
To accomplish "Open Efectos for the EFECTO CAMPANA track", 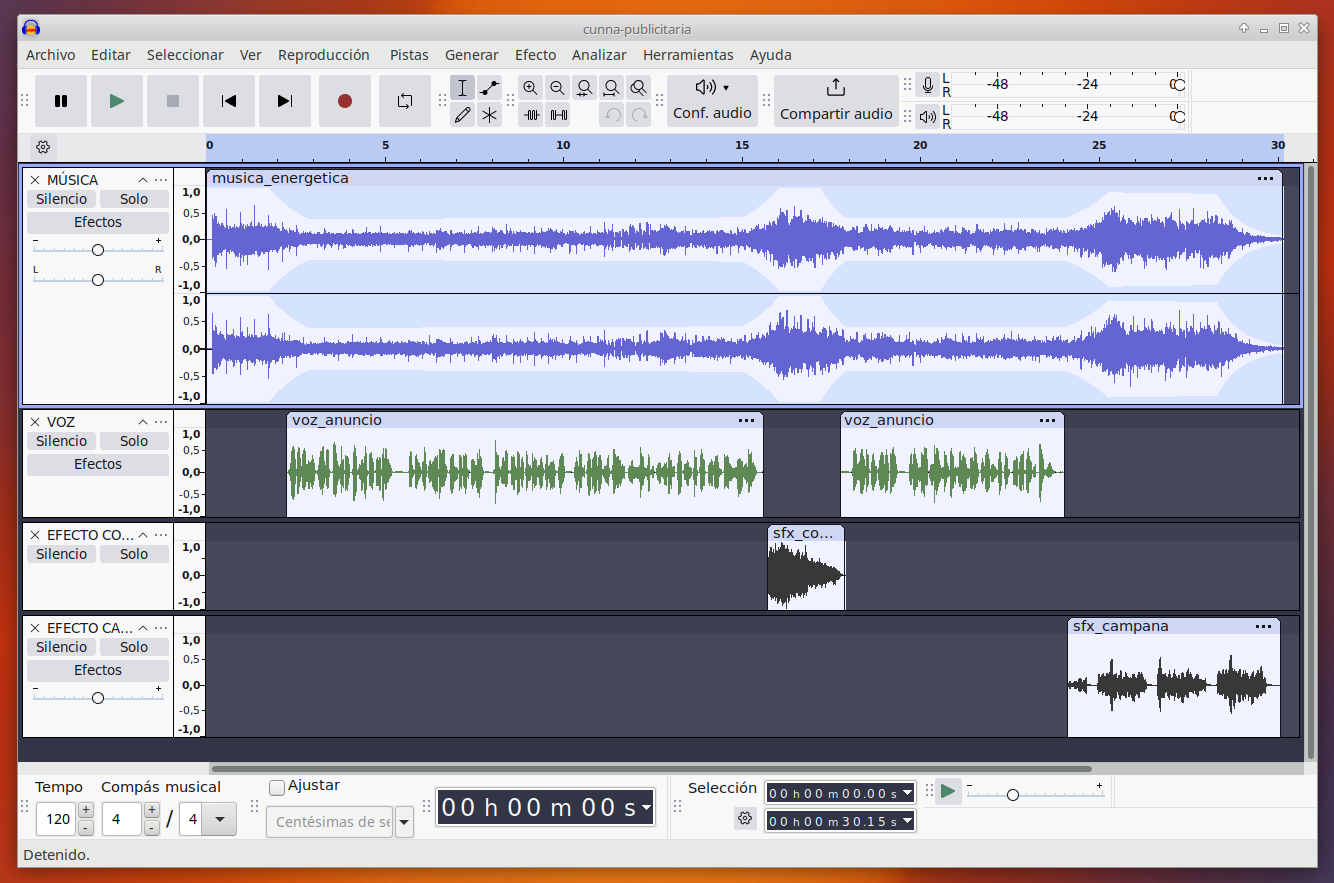I will pyautogui.click(x=98, y=670).
